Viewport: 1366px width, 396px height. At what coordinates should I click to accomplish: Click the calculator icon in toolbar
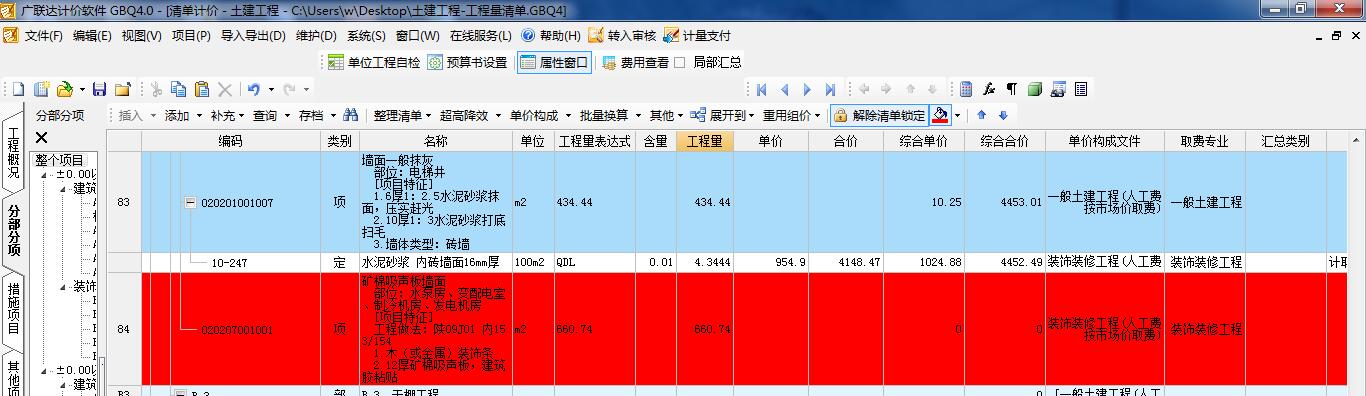click(966, 89)
